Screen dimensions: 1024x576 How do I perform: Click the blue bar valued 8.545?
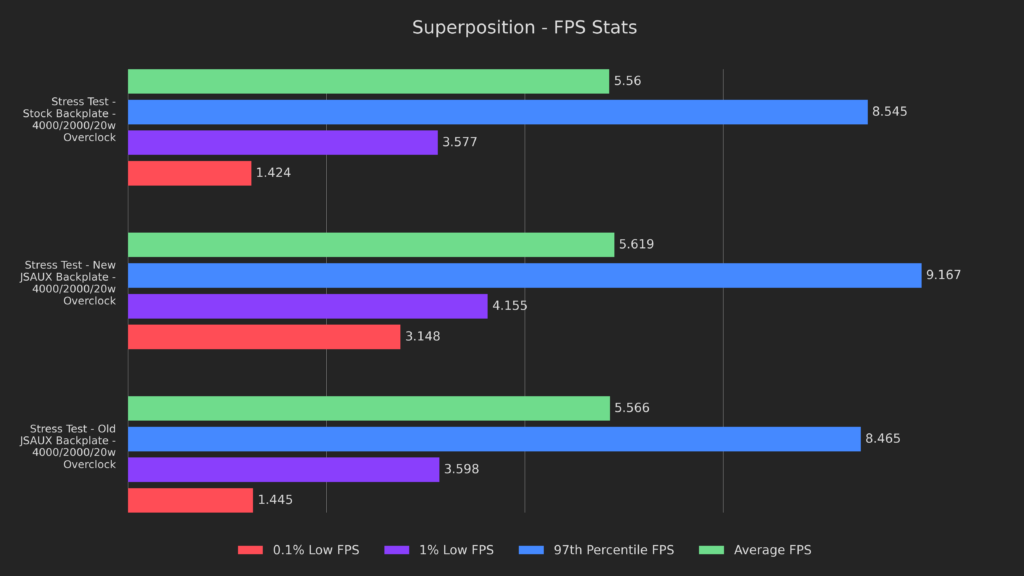(497, 112)
